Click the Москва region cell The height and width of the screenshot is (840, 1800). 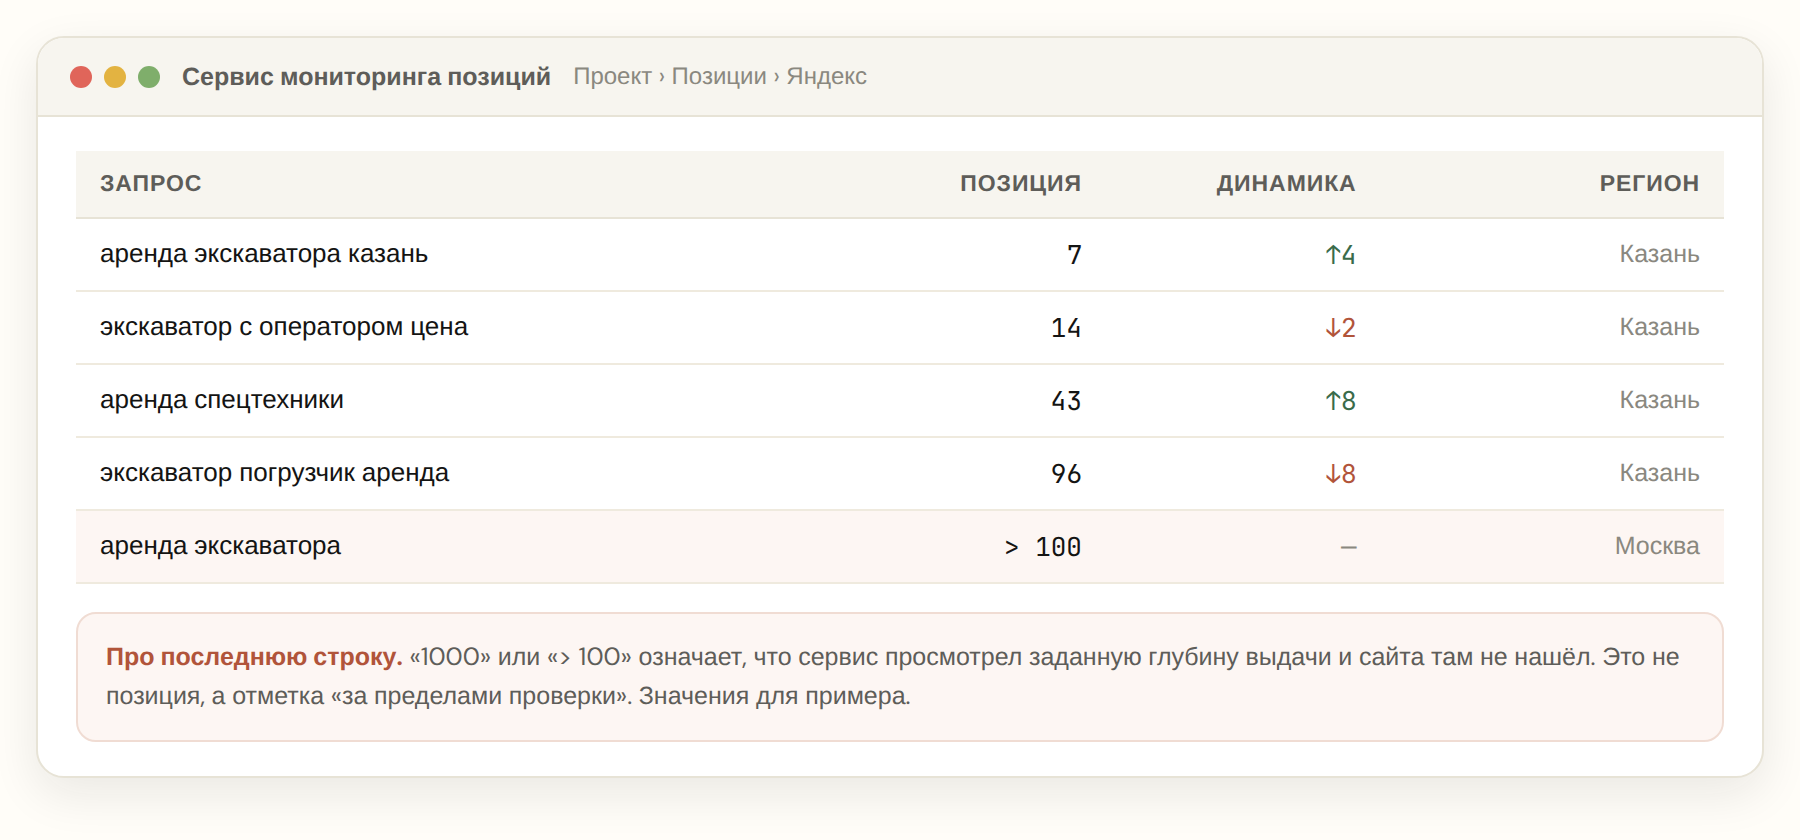click(1657, 546)
